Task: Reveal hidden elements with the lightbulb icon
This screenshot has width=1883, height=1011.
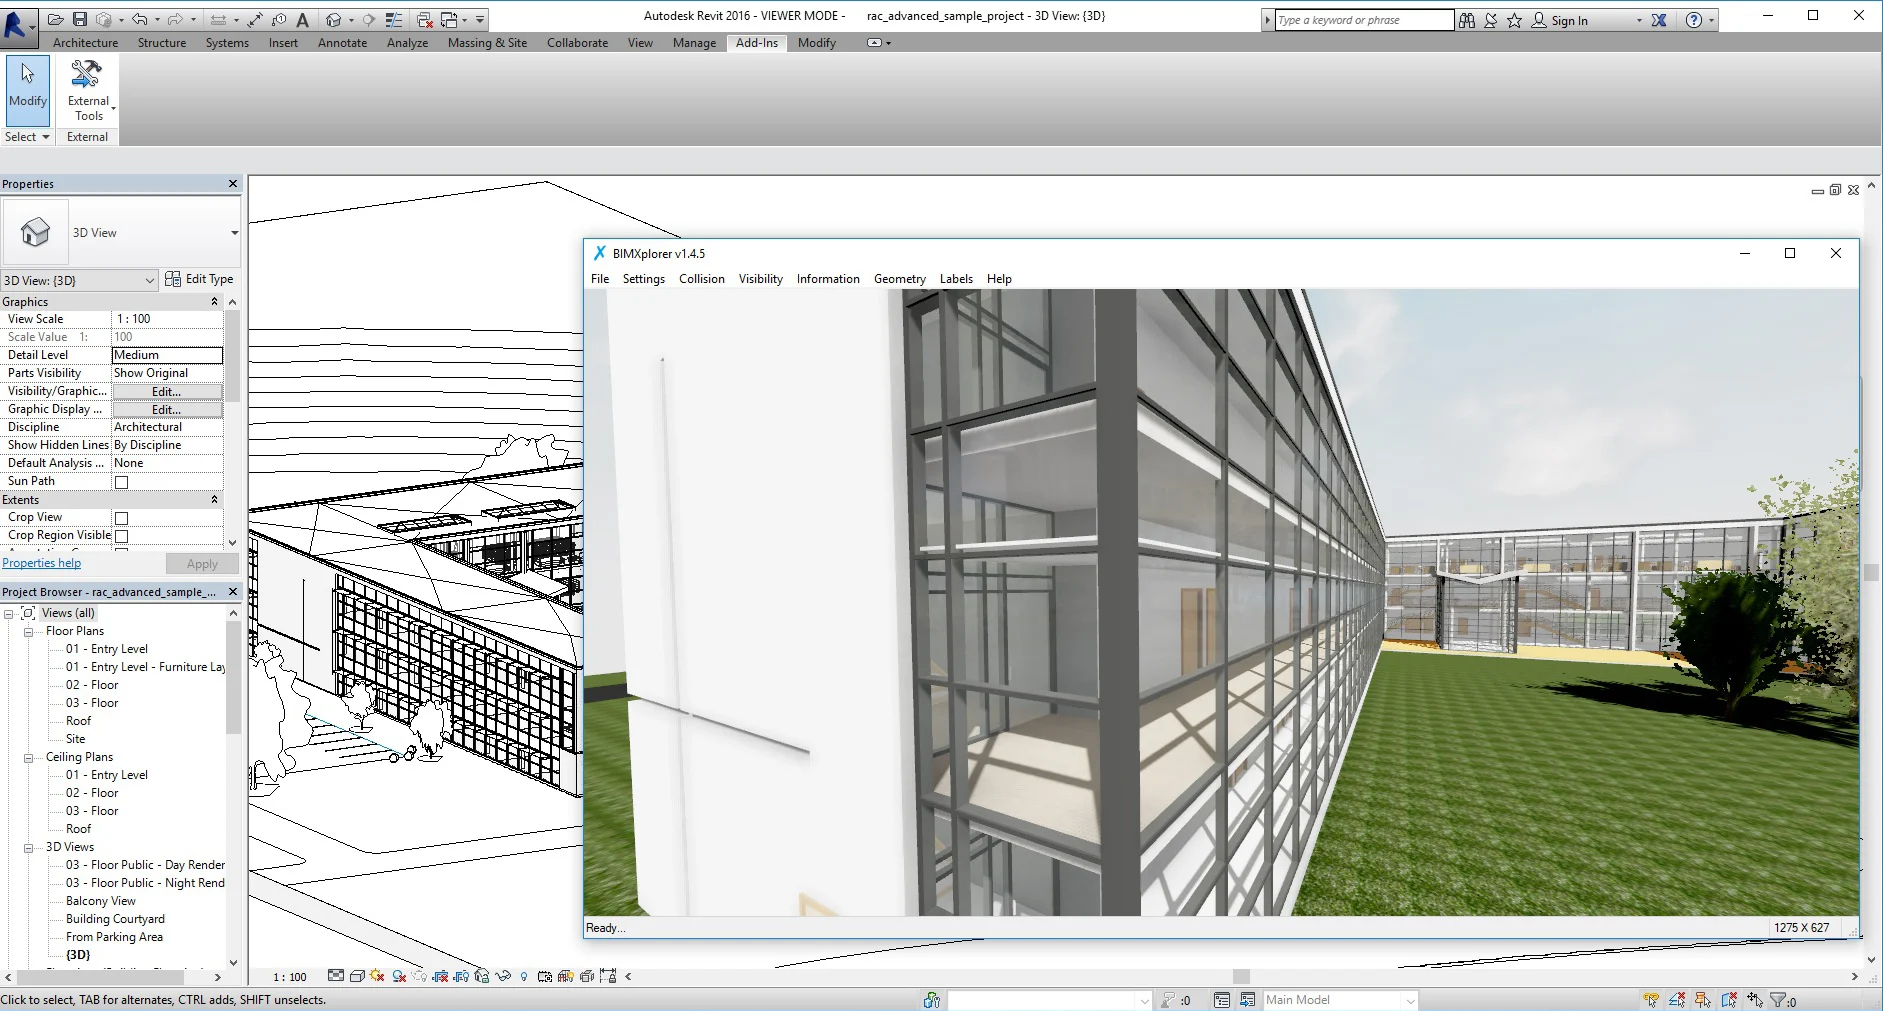Action: [524, 977]
